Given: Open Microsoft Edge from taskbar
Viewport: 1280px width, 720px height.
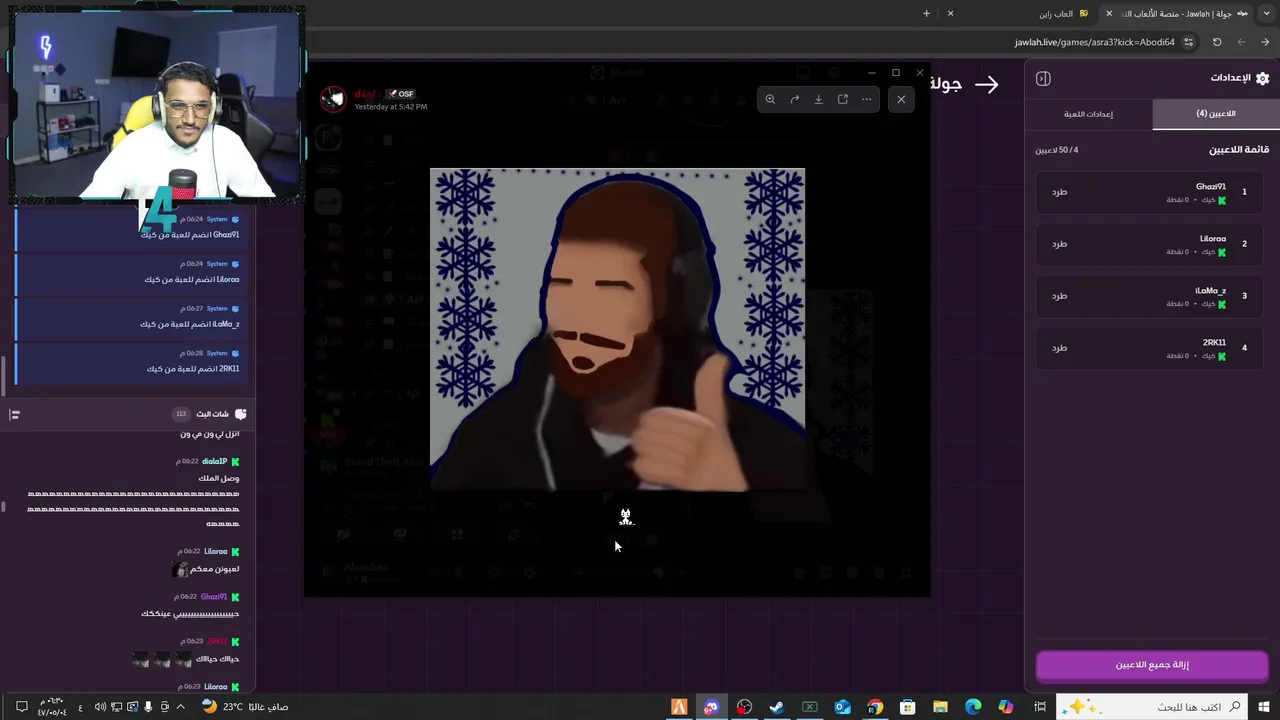Looking at the screenshot, I should (x=973, y=707).
